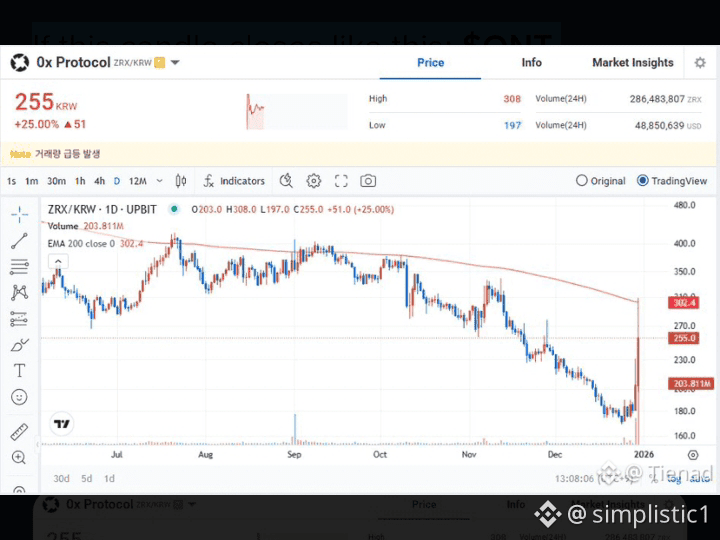Image resolution: width=720 pixels, height=540 pixels.
Task: Open the Indicators menu
Action: [234, 181]
